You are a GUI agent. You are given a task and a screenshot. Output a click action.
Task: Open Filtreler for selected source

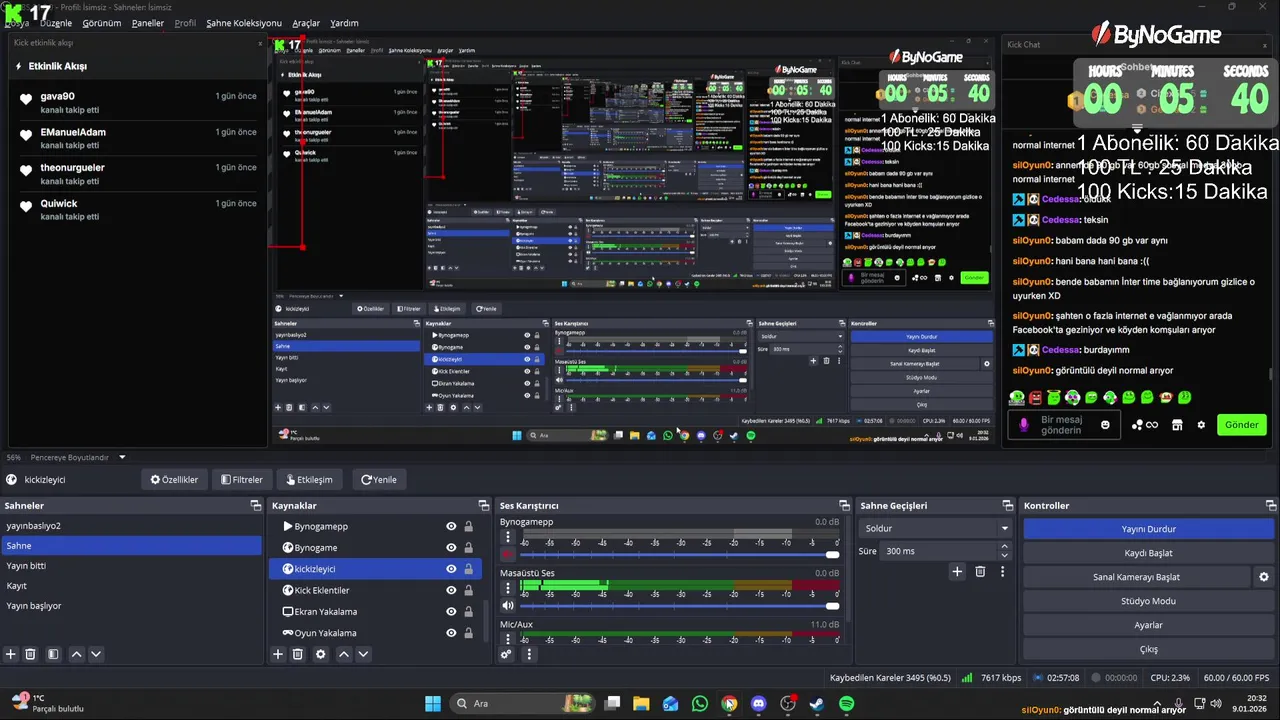click(241, 480)
